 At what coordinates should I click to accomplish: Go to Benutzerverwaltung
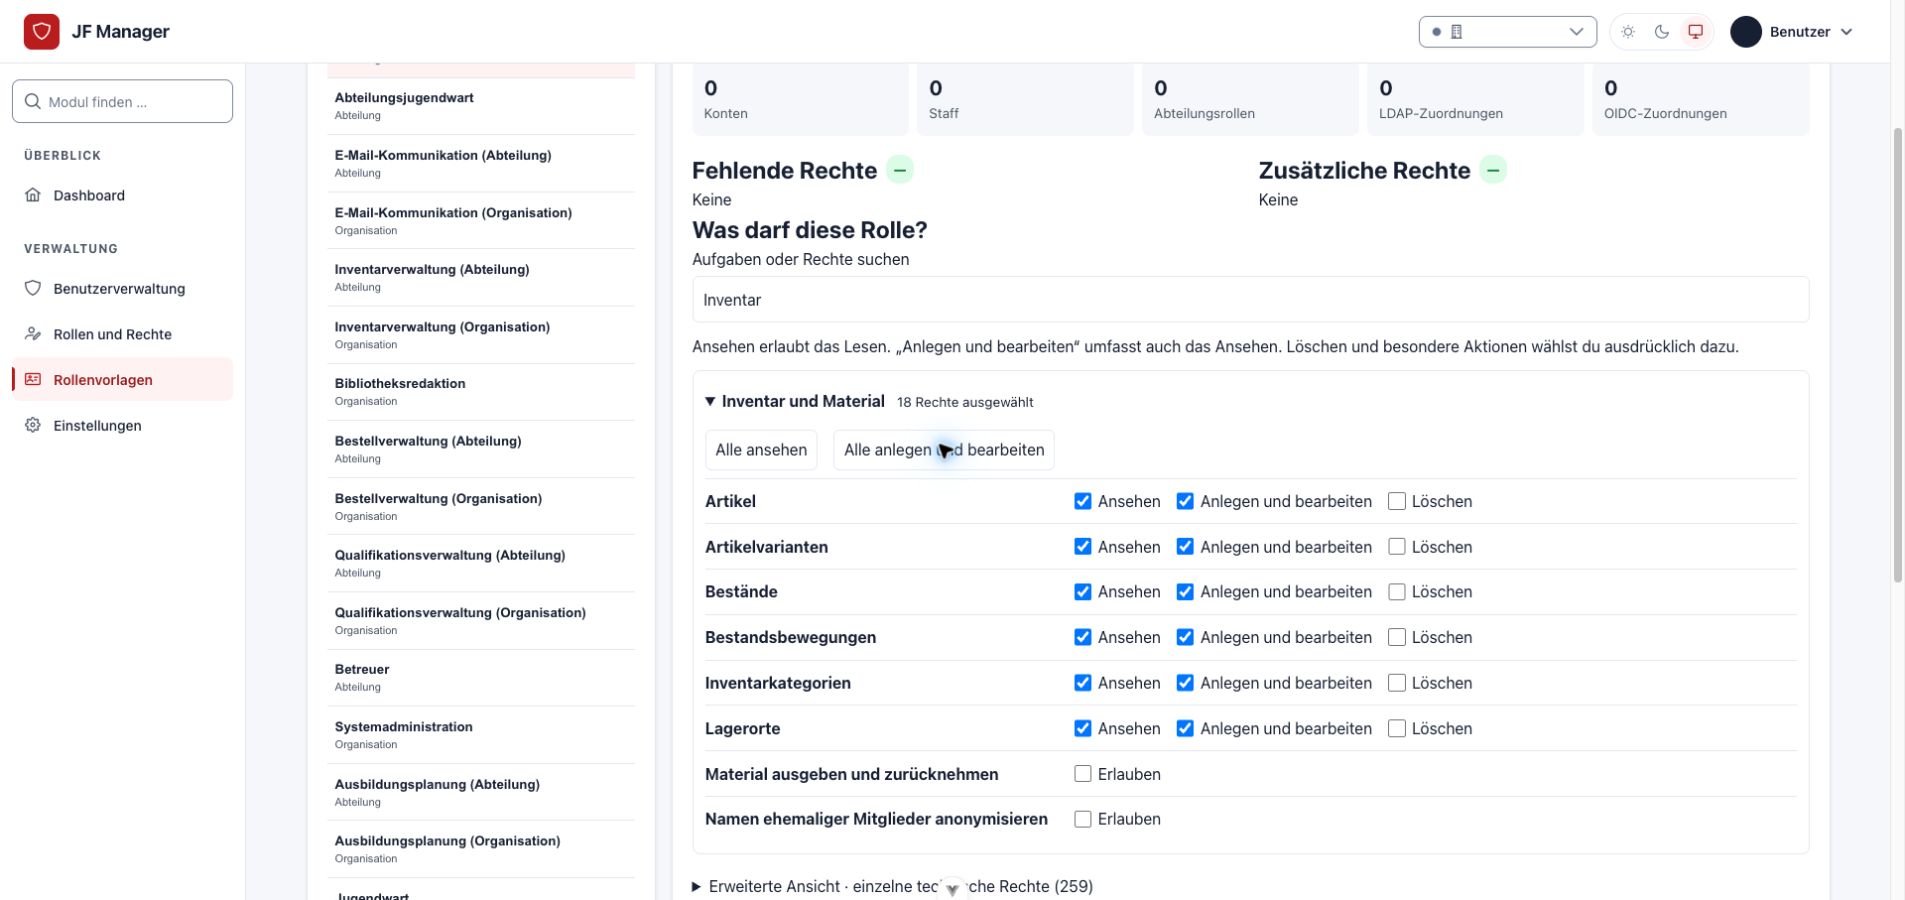122,288
